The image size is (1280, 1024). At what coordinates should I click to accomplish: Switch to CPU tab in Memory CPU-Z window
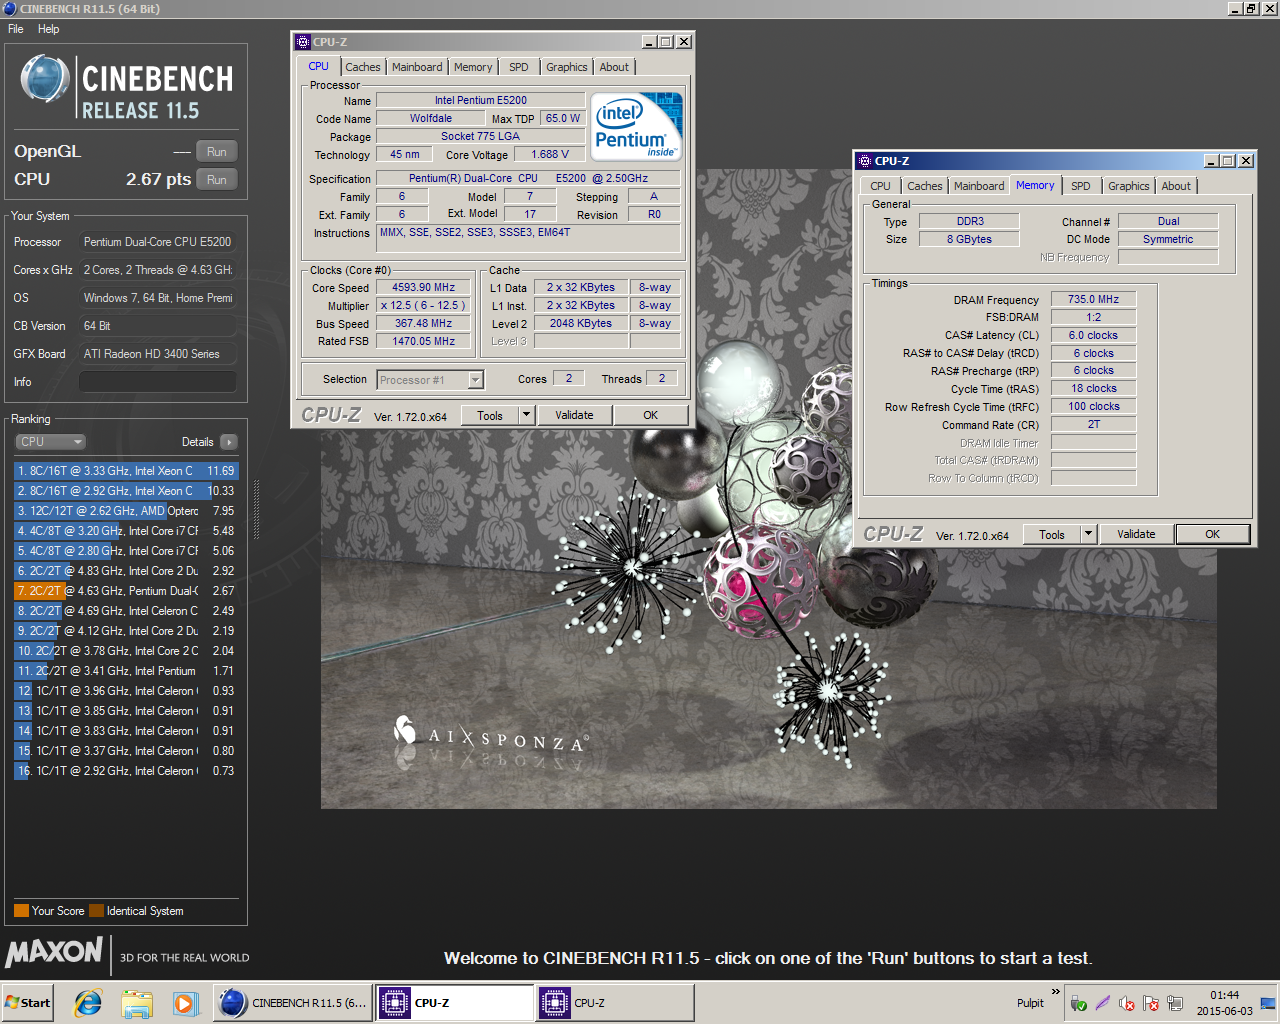(880, 186)
